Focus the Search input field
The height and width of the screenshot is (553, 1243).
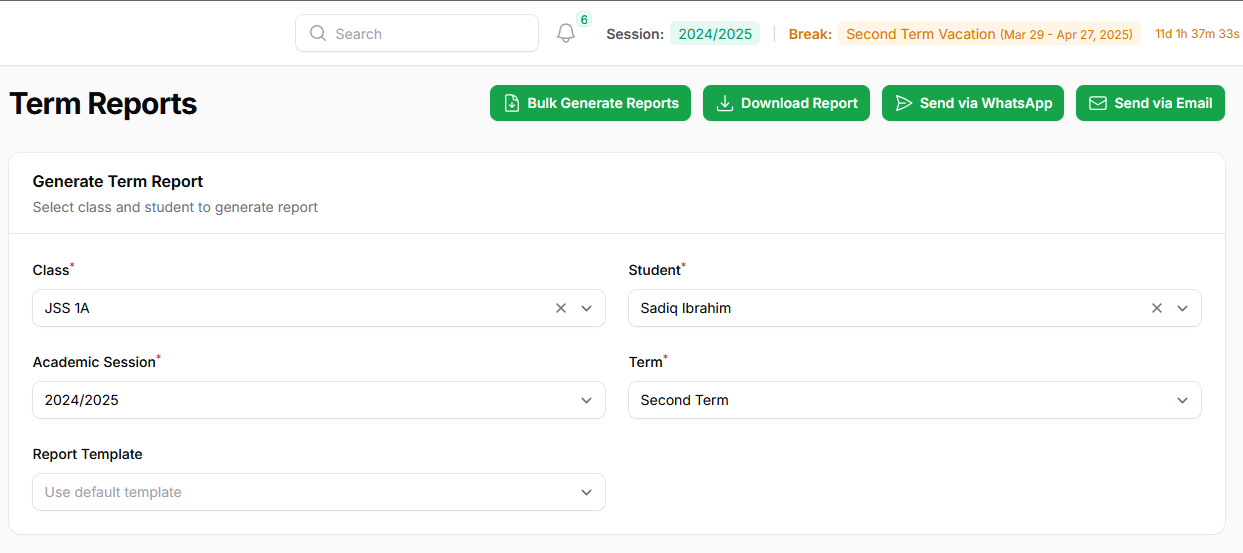click(x=430, y=33)
